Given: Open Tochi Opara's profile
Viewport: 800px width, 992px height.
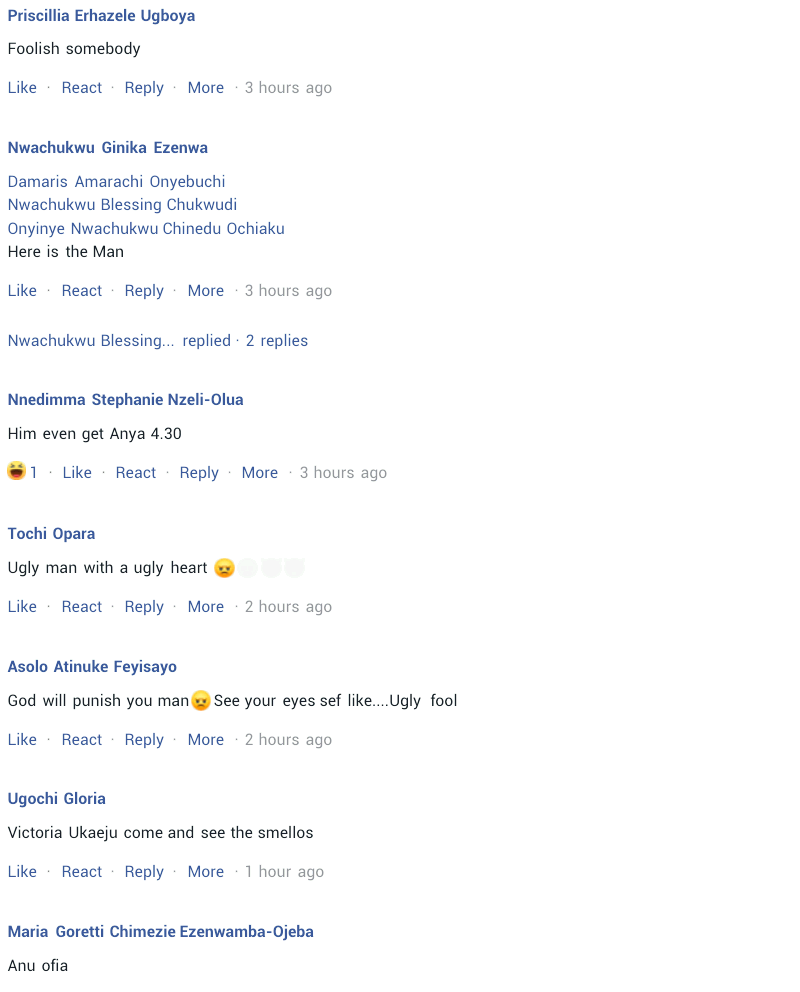Looking at the screenshot, I should point(51,534).
